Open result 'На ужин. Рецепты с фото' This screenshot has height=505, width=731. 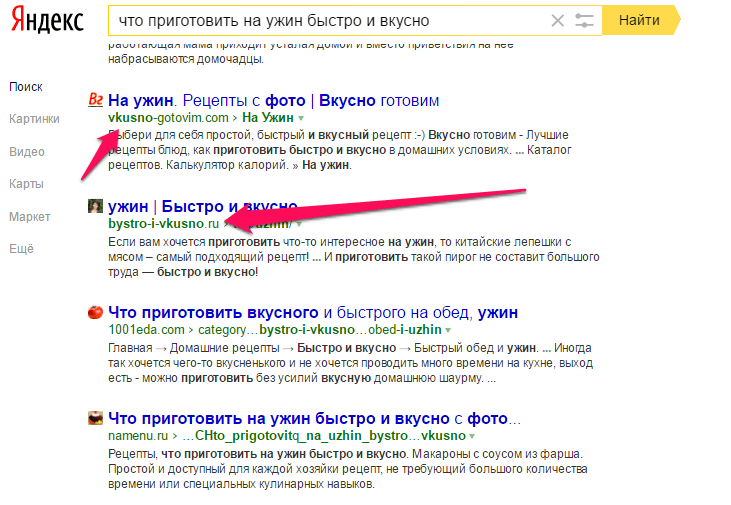(x=274, y=100)
